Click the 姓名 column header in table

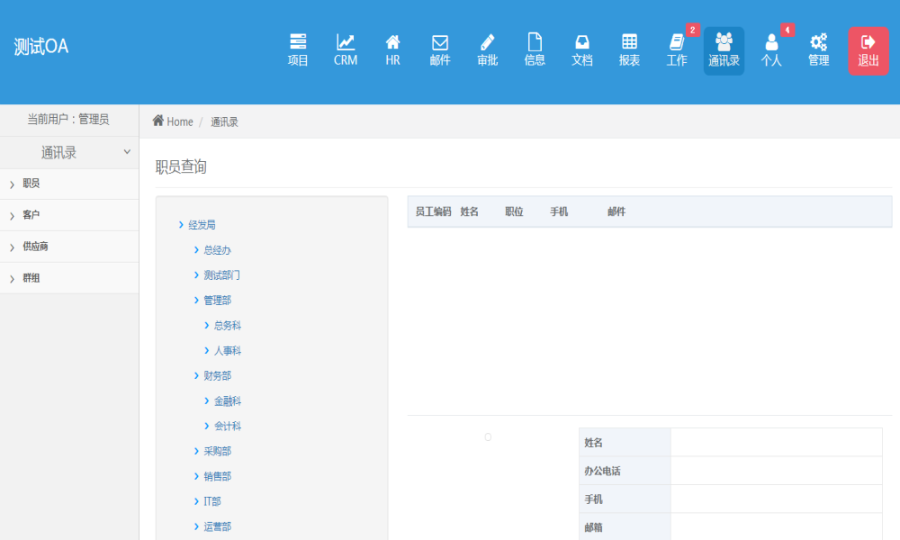(x=470, y=212)
